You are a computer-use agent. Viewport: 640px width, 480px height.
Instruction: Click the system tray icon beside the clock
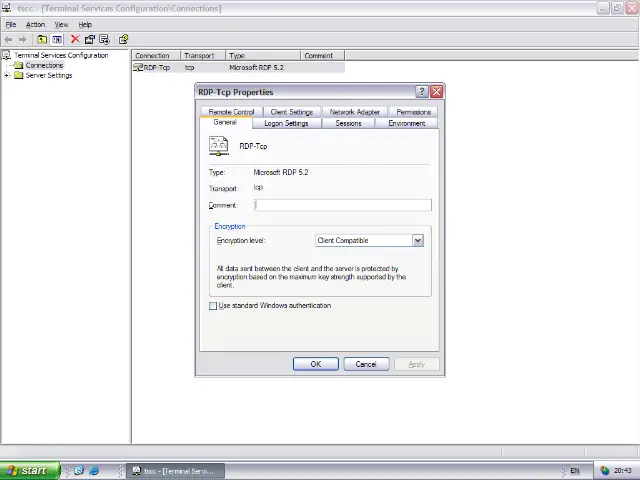coord(604,471)
